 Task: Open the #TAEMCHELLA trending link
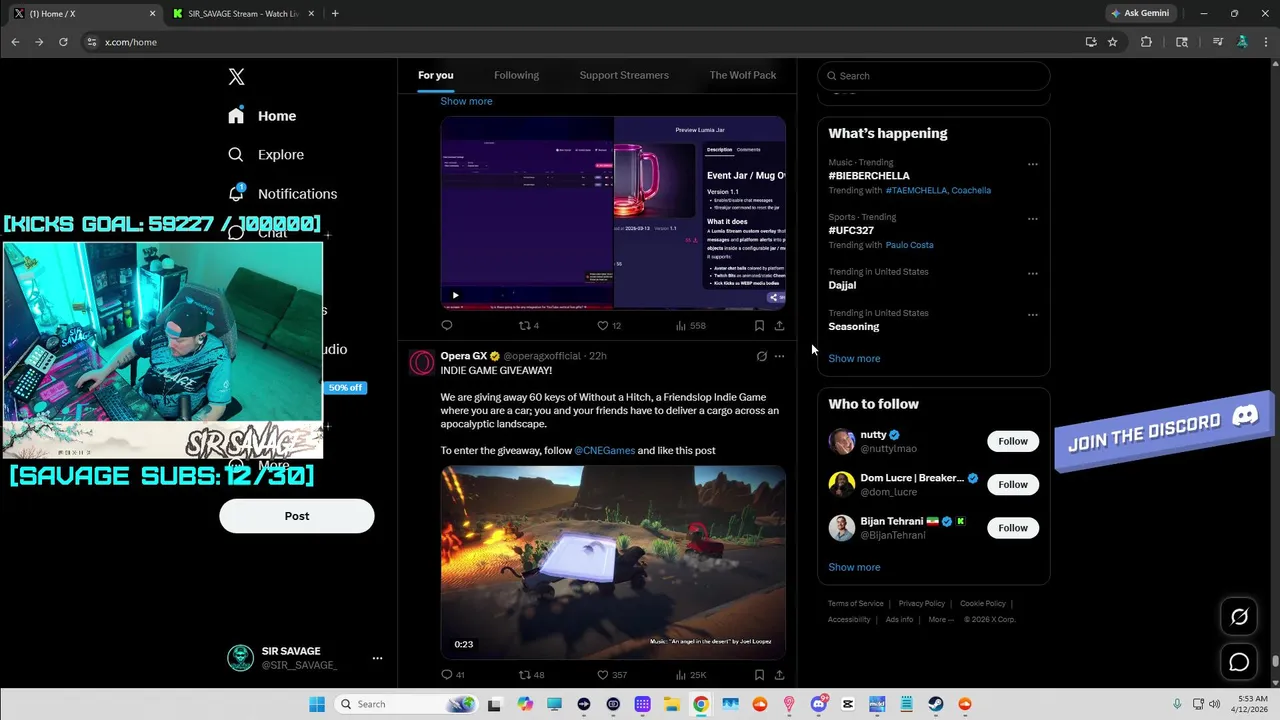[x=916, y=190]
